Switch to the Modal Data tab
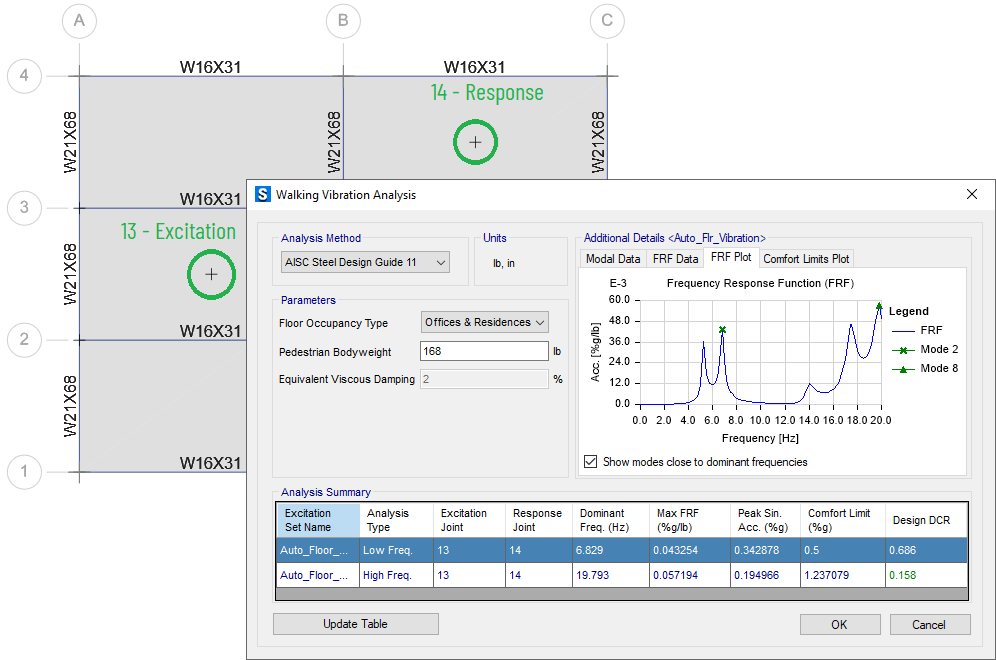Viewport: 996px width, 660px height. (x=613, y=258)
